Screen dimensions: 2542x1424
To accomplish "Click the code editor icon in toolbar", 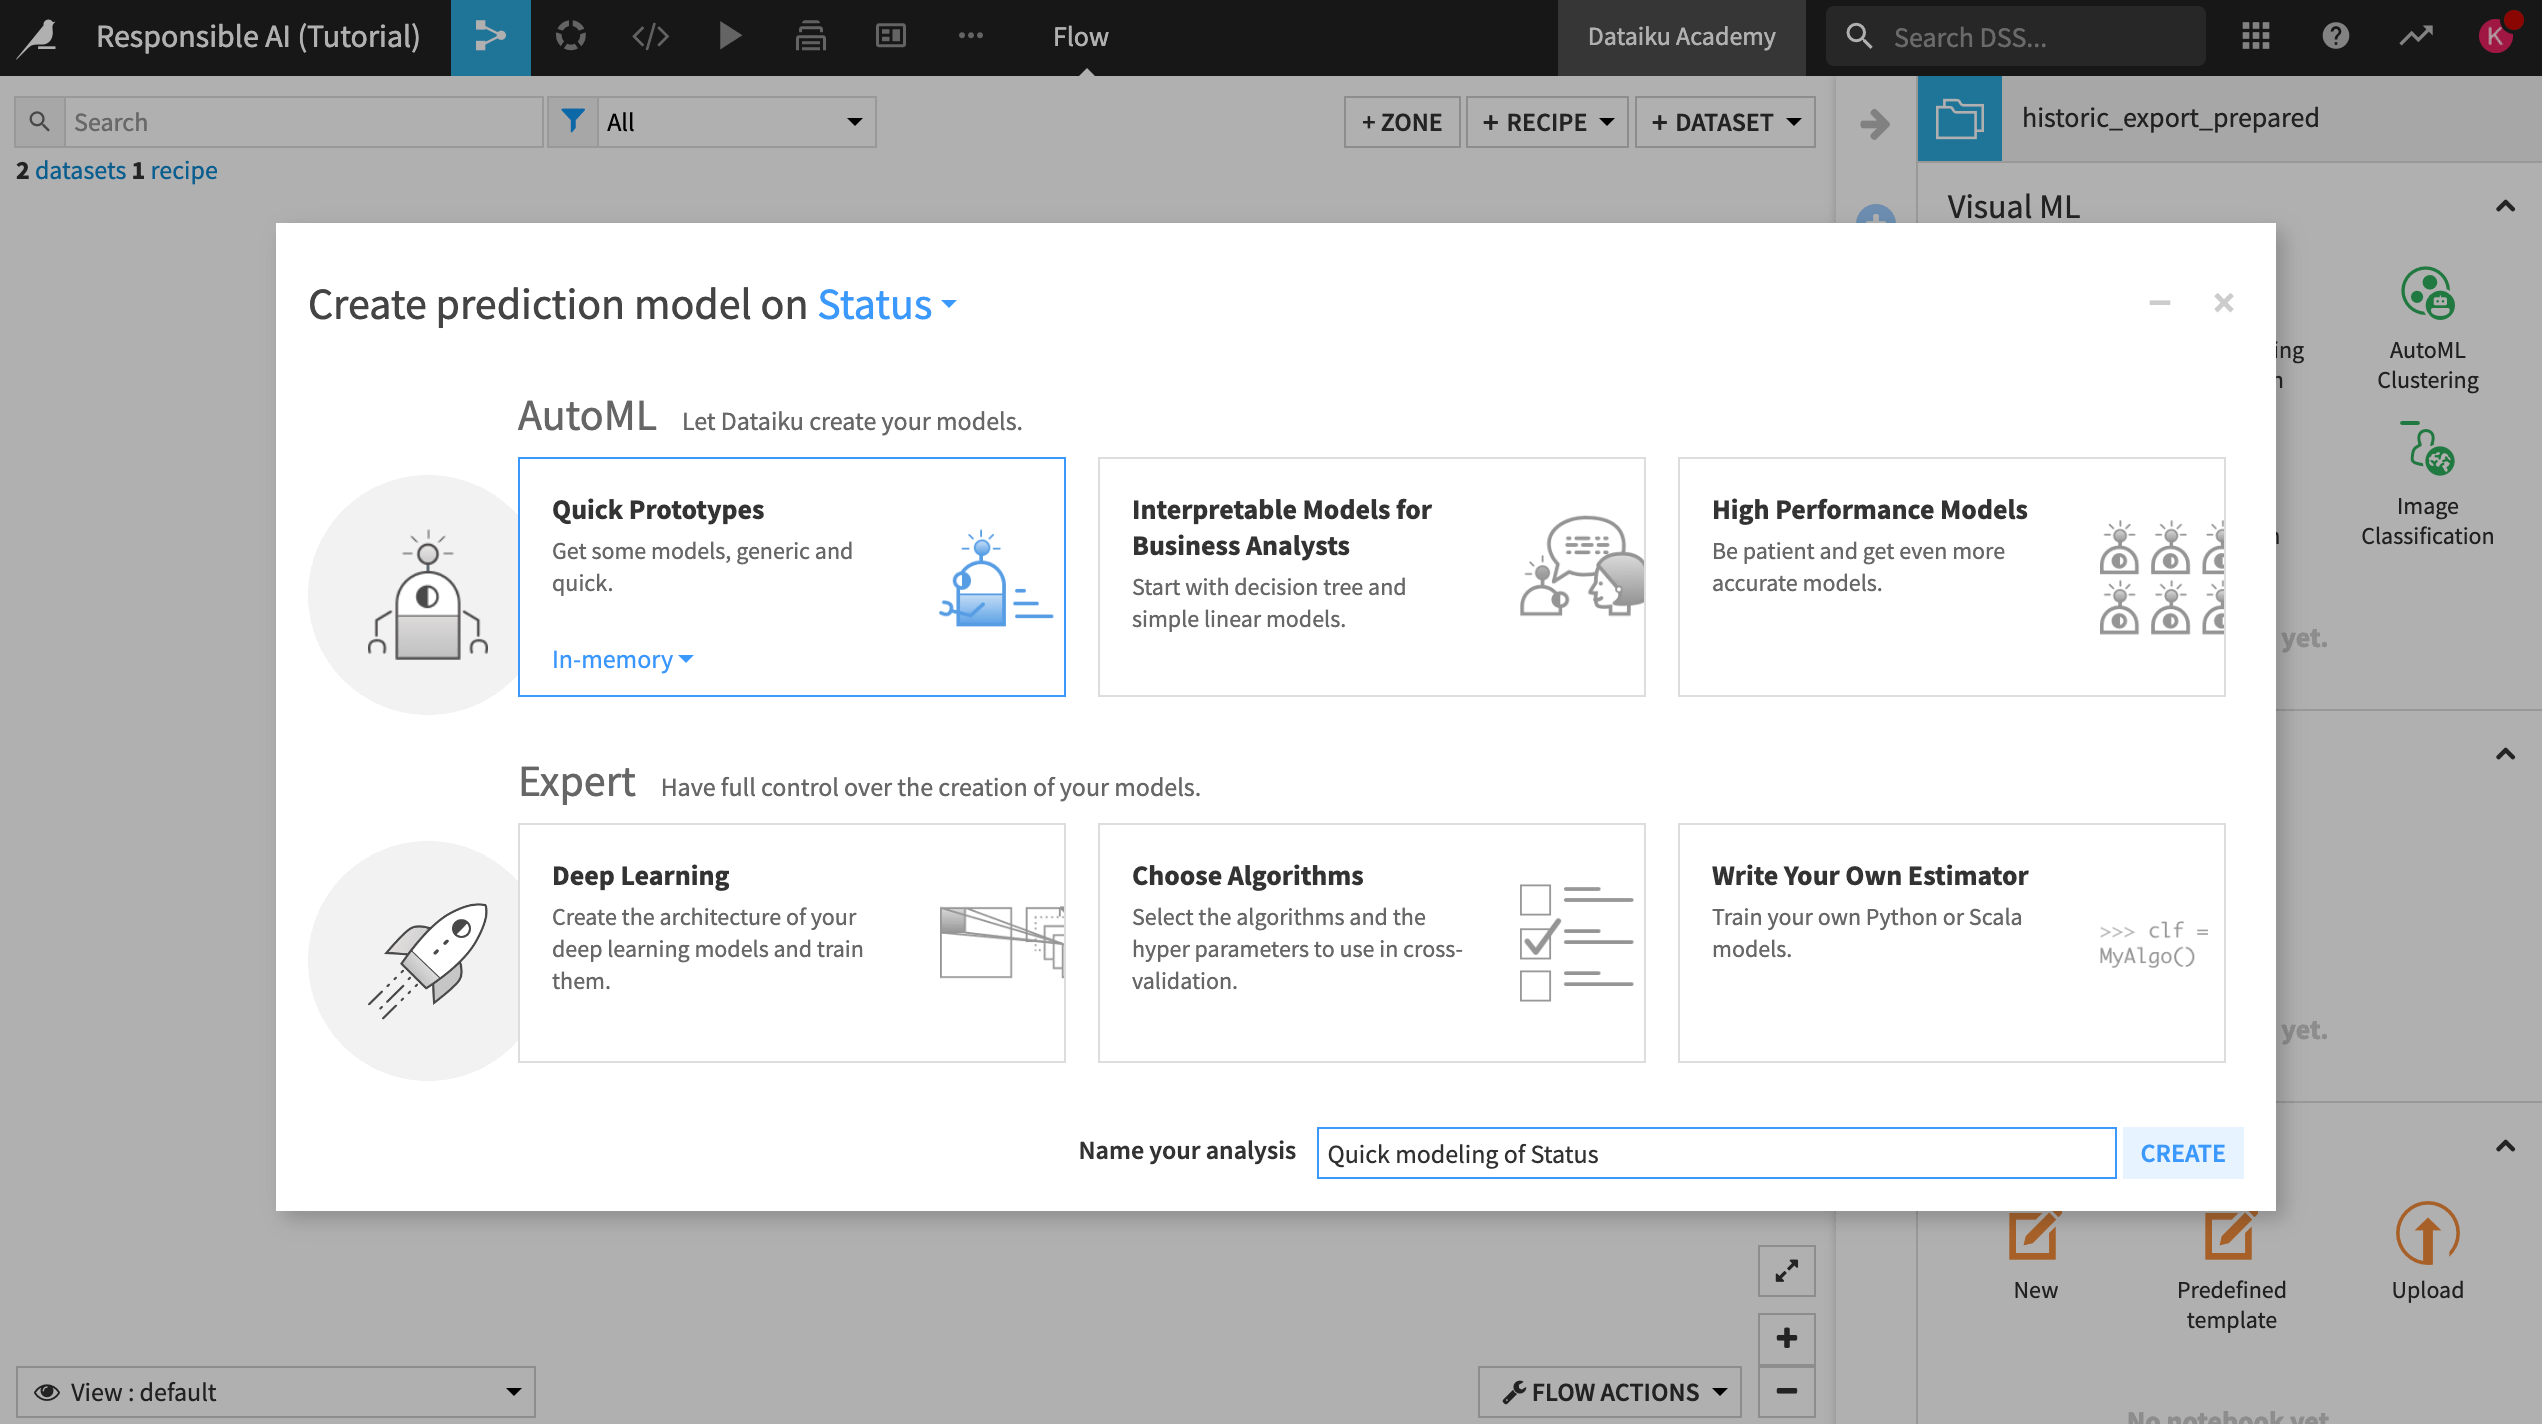I will tap(649, 35).
